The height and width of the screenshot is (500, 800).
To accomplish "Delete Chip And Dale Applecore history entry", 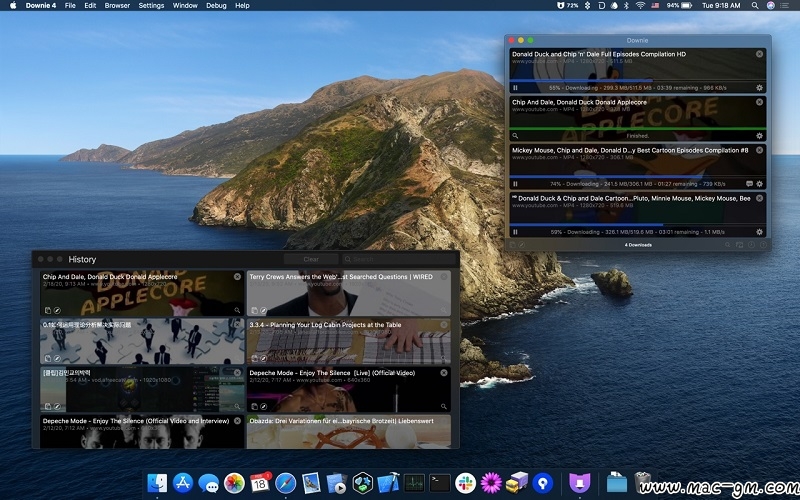I will pos(237,277).
